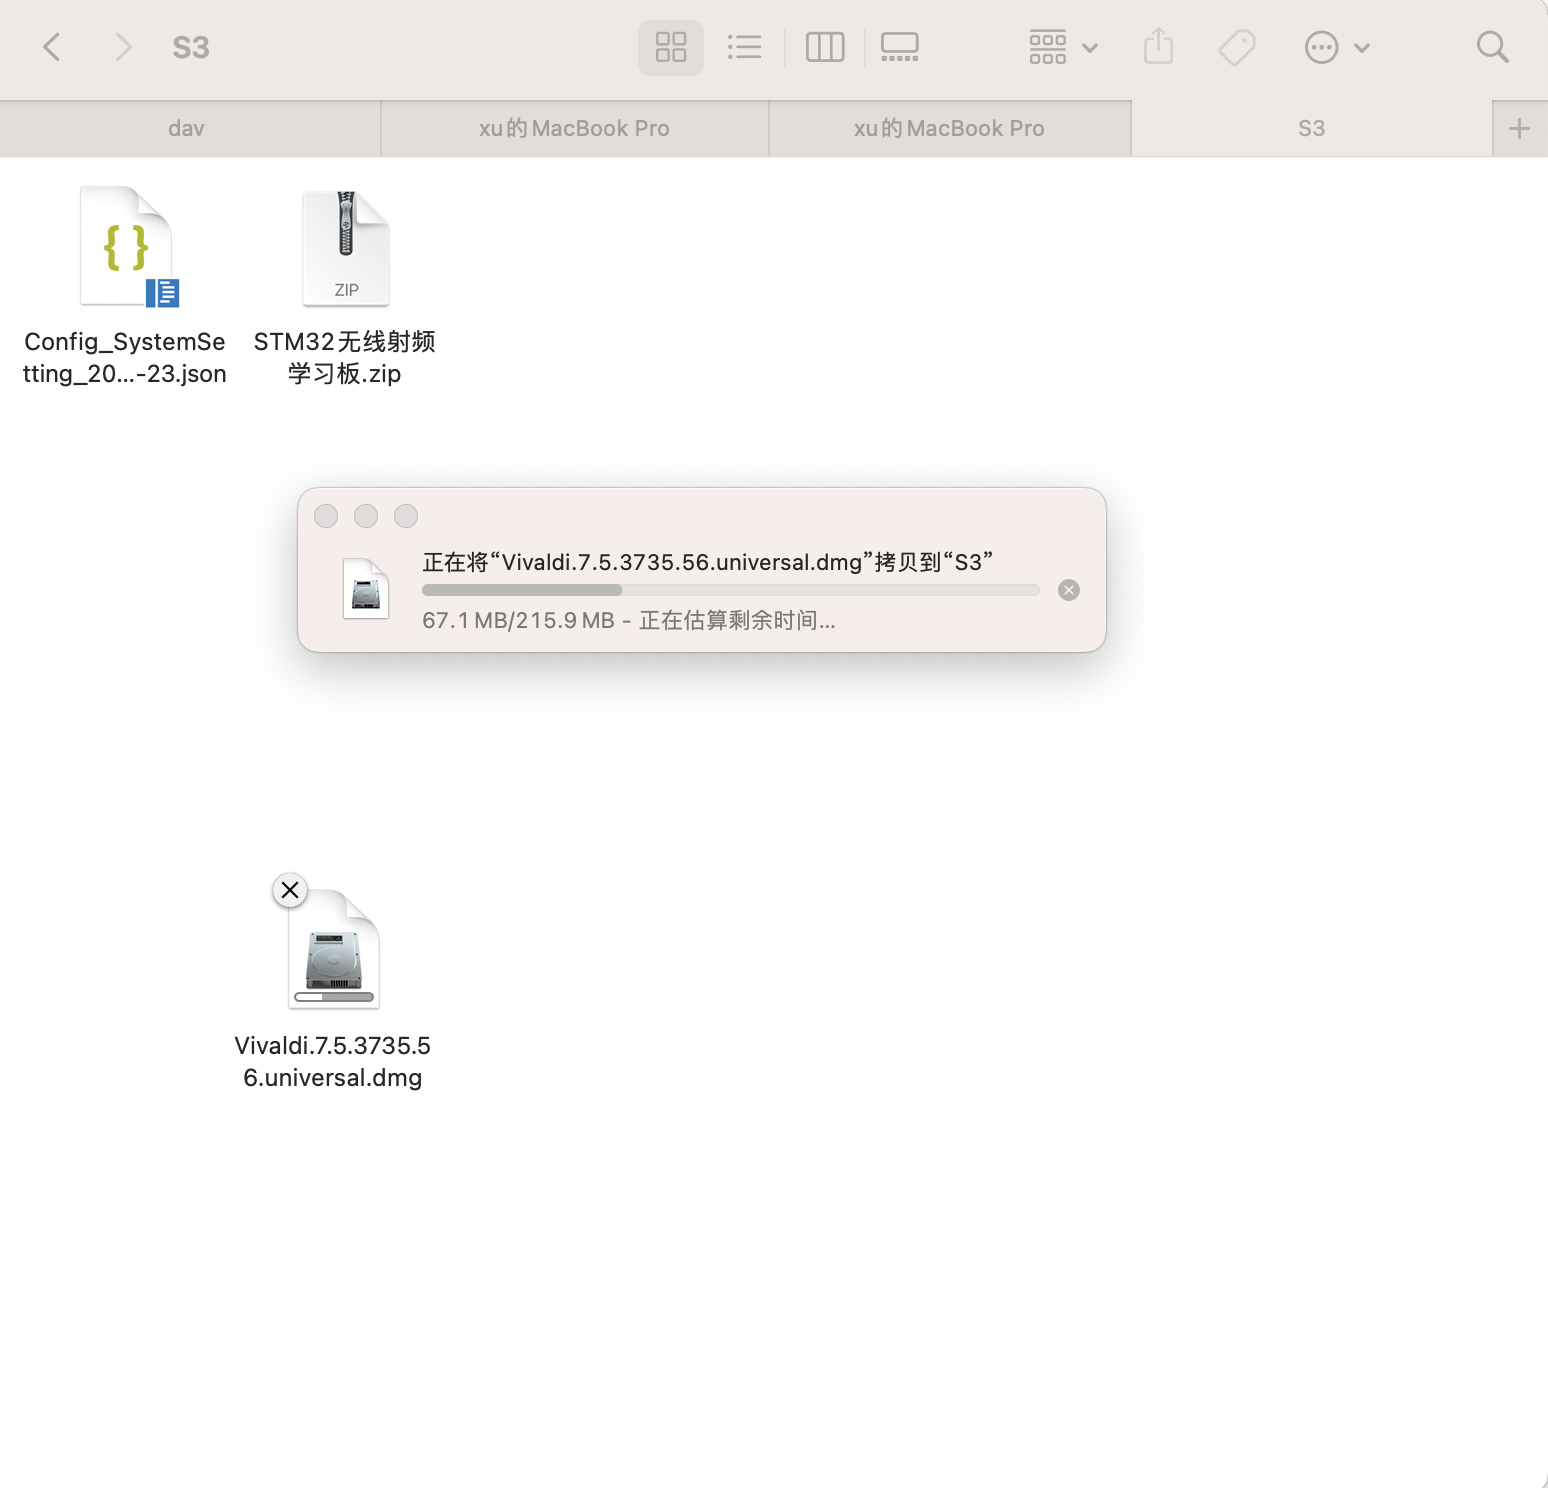Image resolution: width=1548 pixels, height=1488 pixels.
Task: Add a new Finder tab
Action: 1519,128
